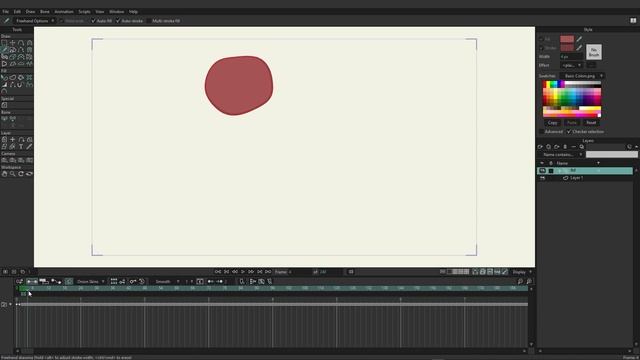The image size is (640, 360).
Task: Click the stroke color swatch
Action: point(567,48)
